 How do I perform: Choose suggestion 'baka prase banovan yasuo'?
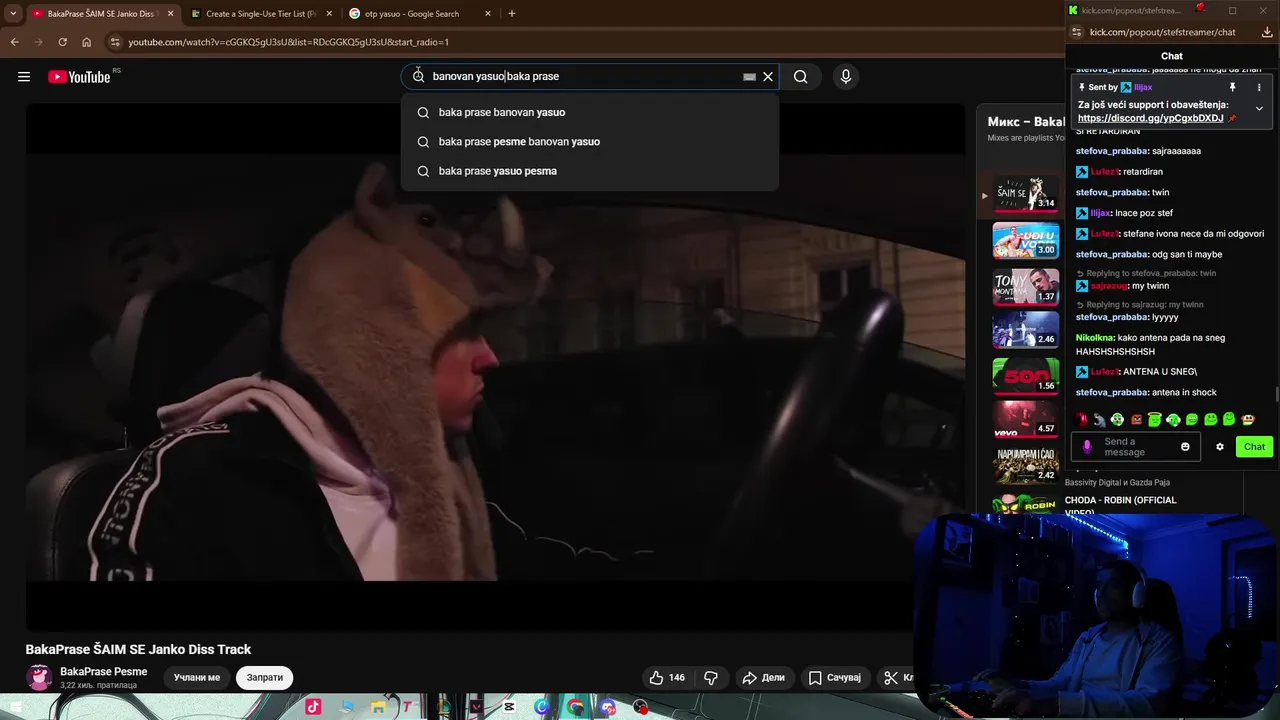[x=590, y=112]
